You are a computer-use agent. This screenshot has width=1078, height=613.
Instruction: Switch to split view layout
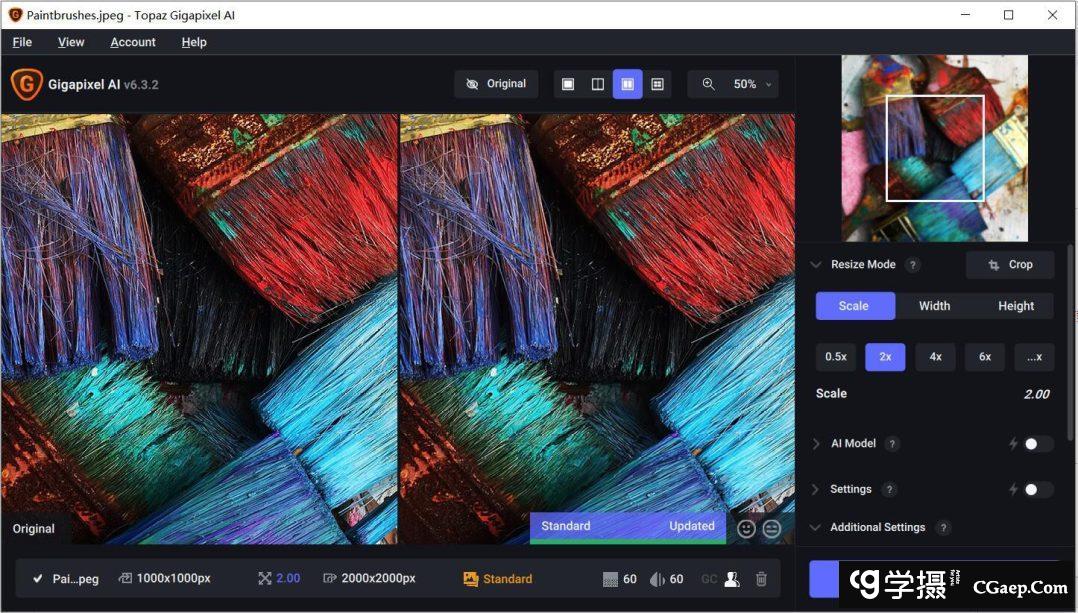(x=598, y=84)
